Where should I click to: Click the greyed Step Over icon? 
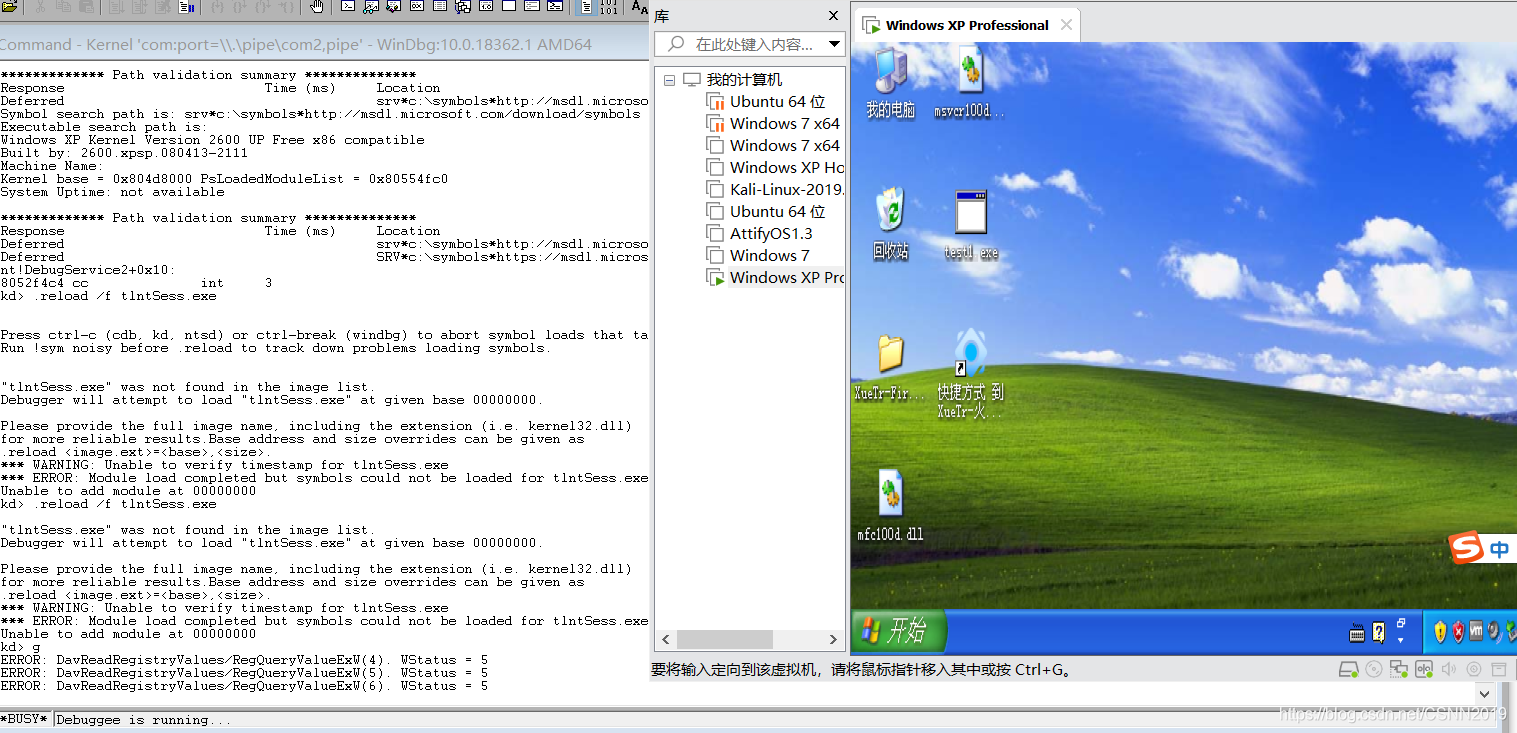click(241, 7)
